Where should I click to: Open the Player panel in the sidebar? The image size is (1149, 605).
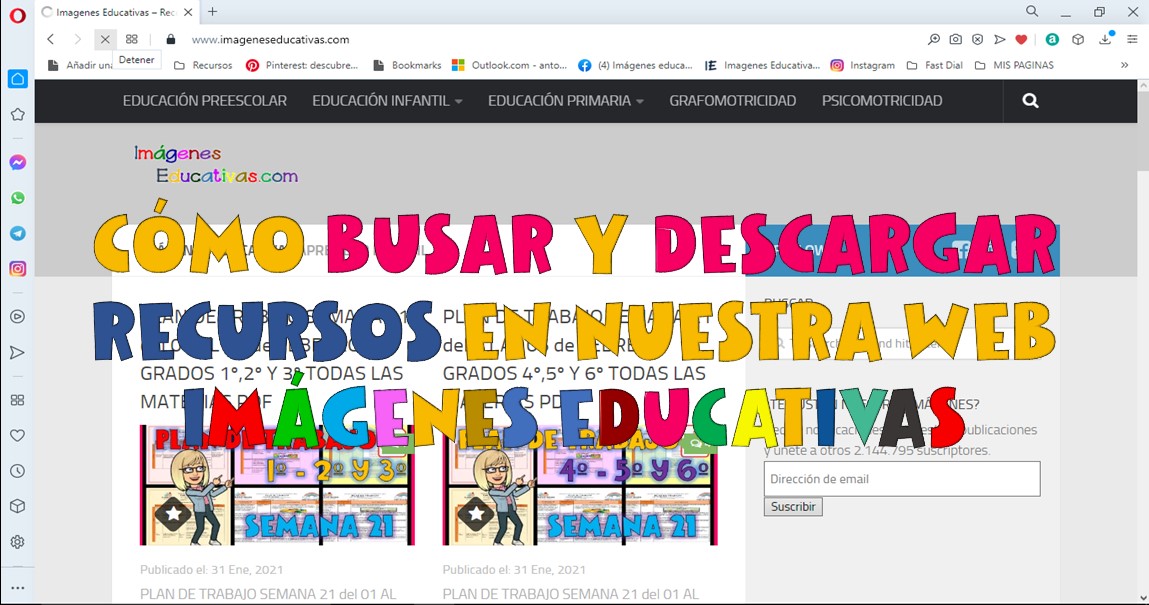pyautogui.click(x=18, y=316)
